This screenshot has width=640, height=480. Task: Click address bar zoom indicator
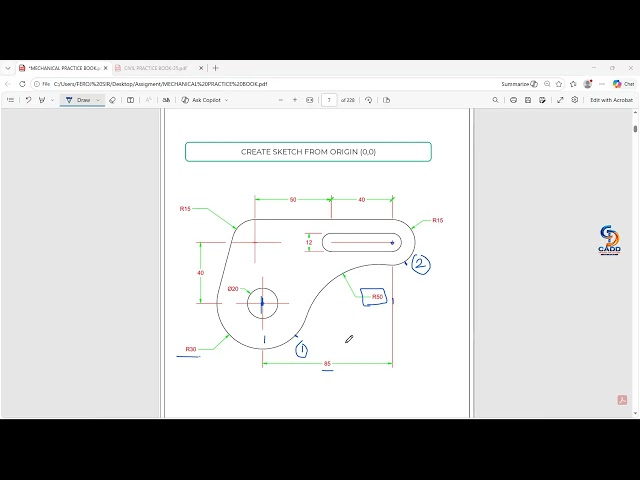(547, 84)
